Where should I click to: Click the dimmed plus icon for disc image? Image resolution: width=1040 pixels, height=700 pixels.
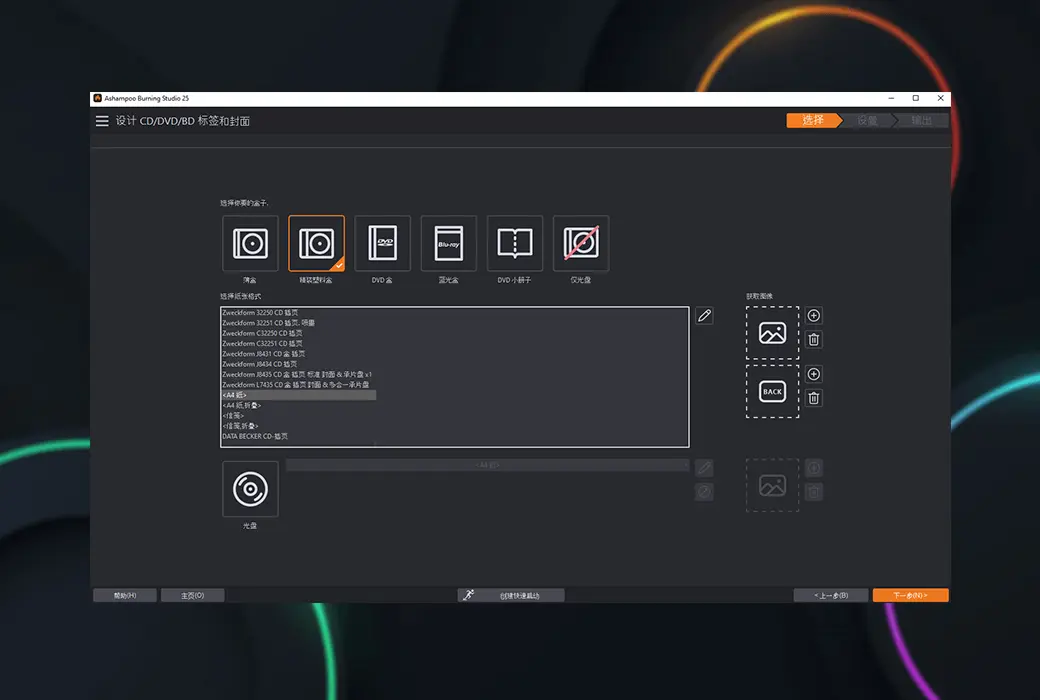tap(814, 468)
